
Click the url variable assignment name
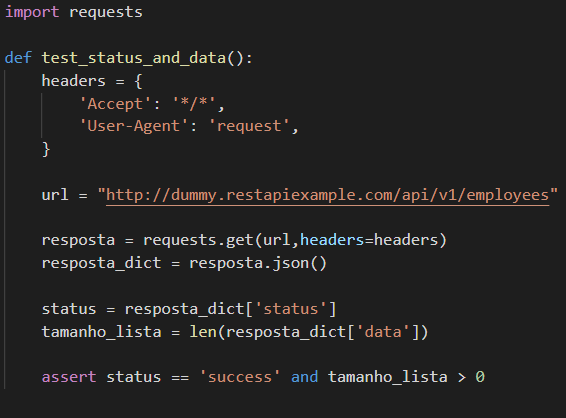coord(55,195)
